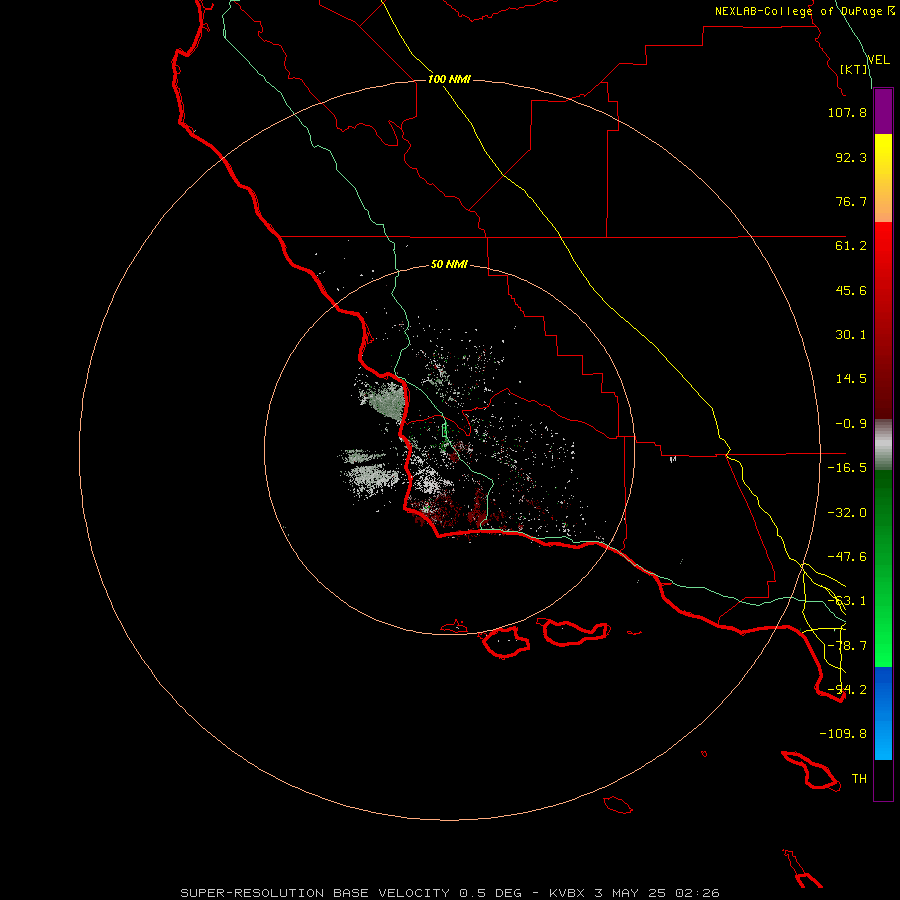Click the VEL legend title
900x900 pixels.
[878, 60]
